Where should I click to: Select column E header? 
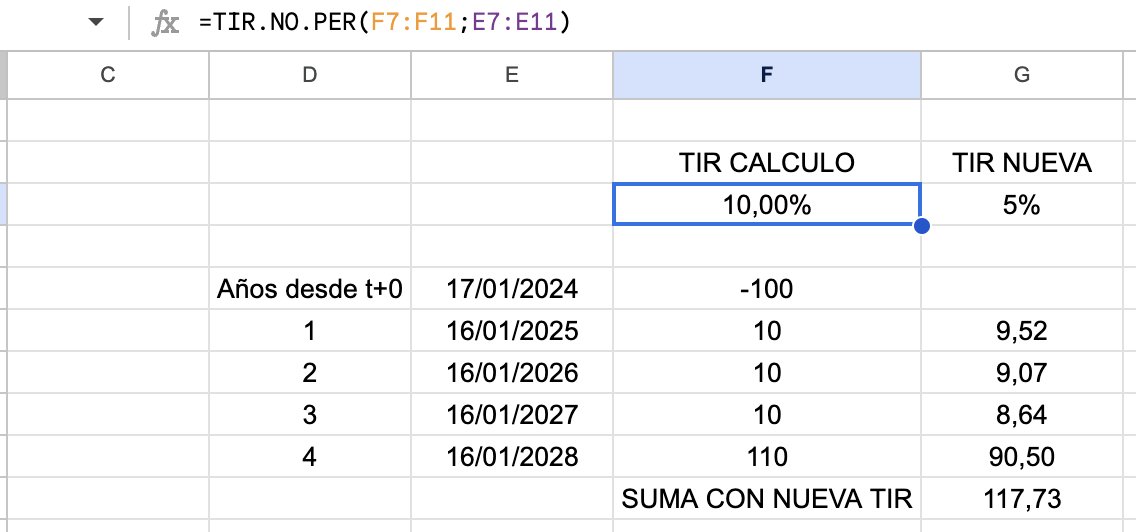click(x=511, y=75)
